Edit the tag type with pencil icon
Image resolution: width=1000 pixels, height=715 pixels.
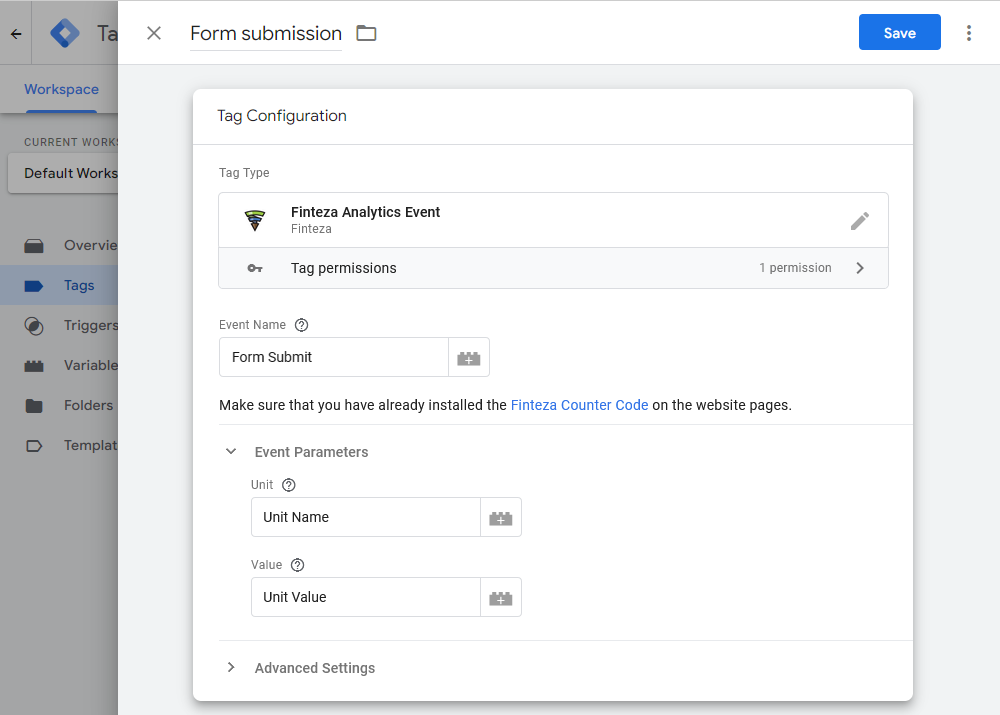coord(860,221)
